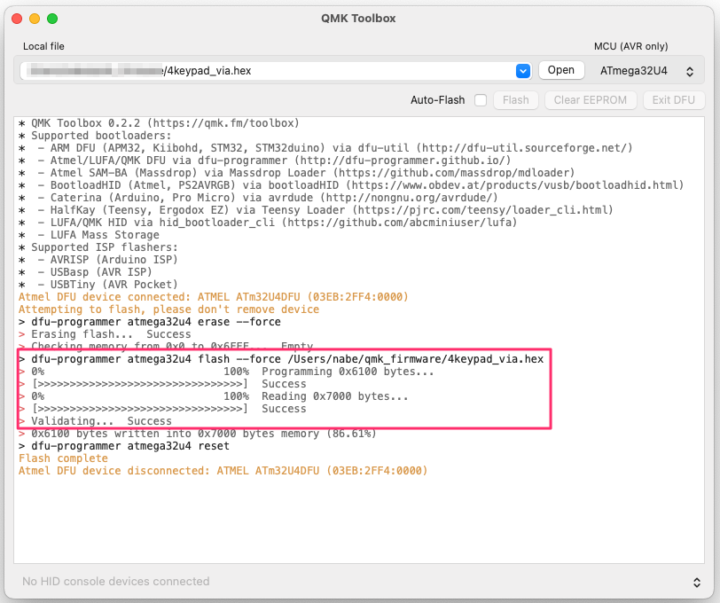Click the 'Auto-Flash' label text
720x603 pixels.
point(437,100)
